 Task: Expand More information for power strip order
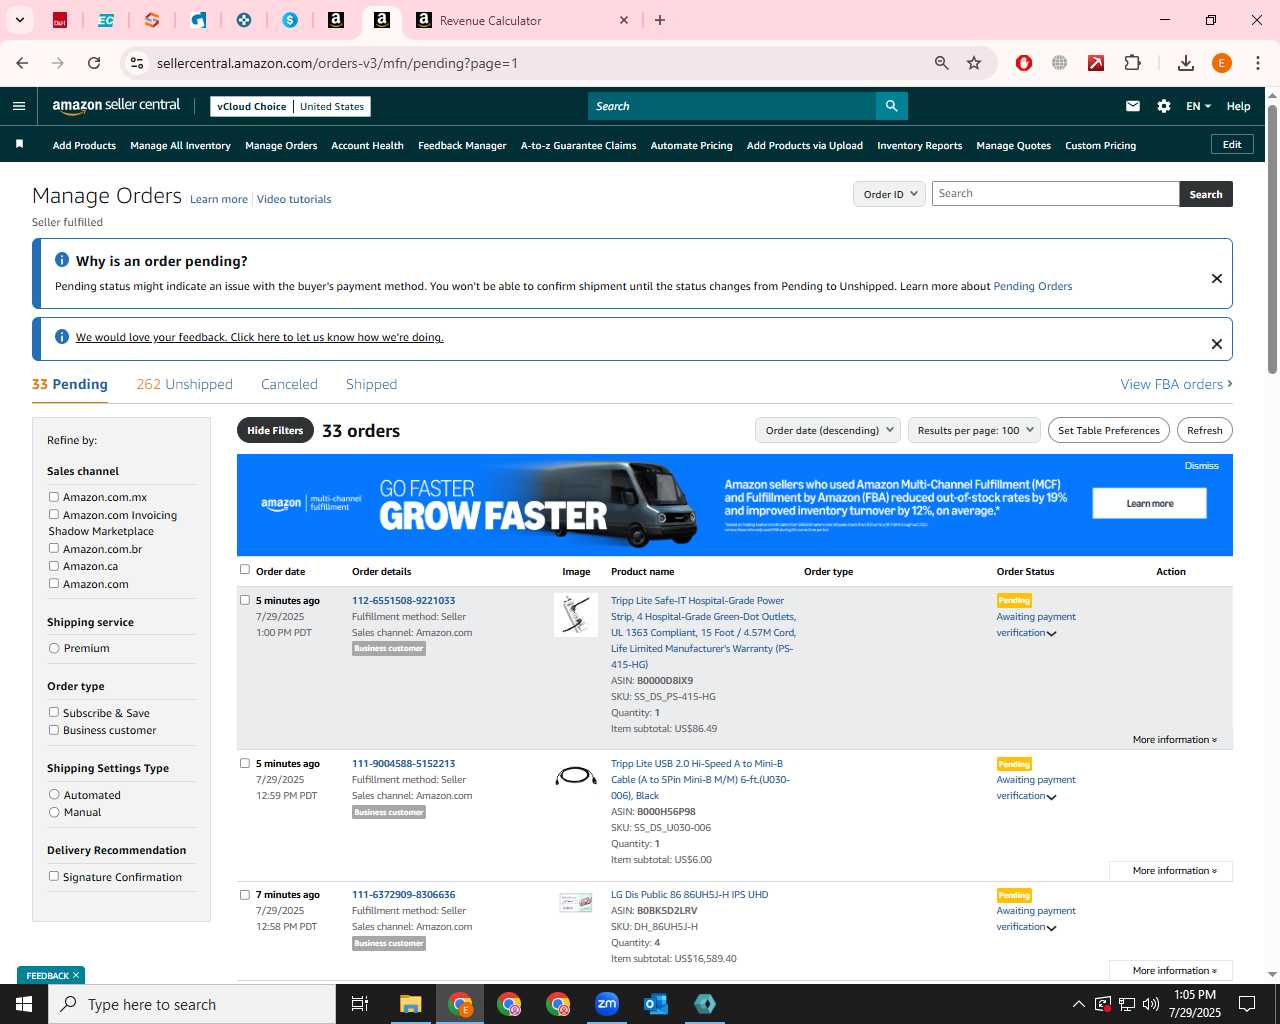coord(1175,740)
